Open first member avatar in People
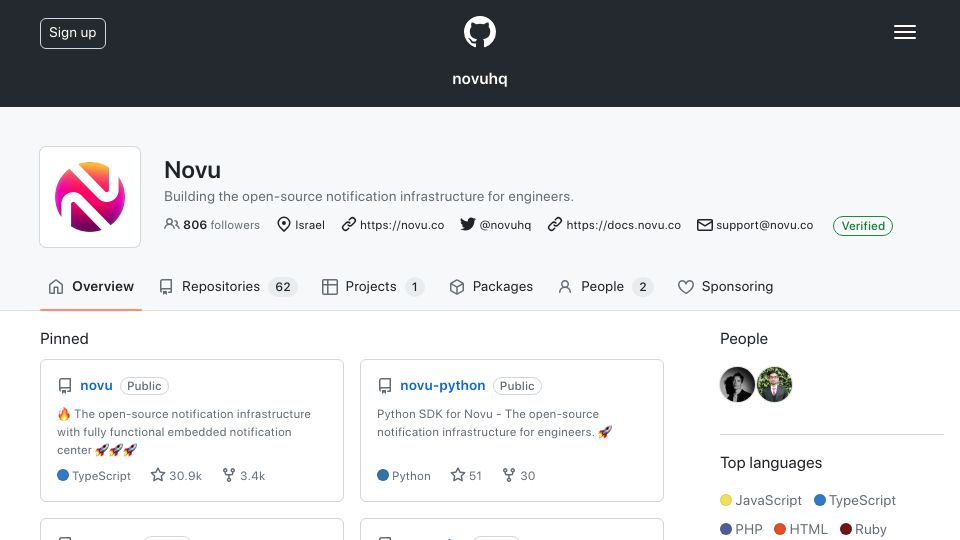This screenshot has width=960, height=540. click(x=737, y=384)
